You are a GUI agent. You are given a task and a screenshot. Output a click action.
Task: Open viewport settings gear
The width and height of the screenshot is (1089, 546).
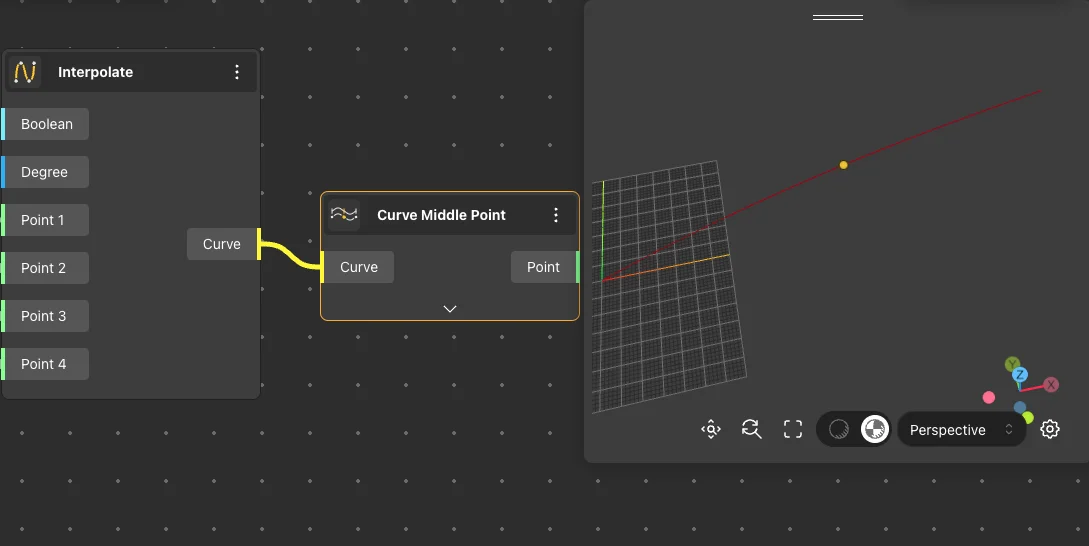[x=1050, y=430]
